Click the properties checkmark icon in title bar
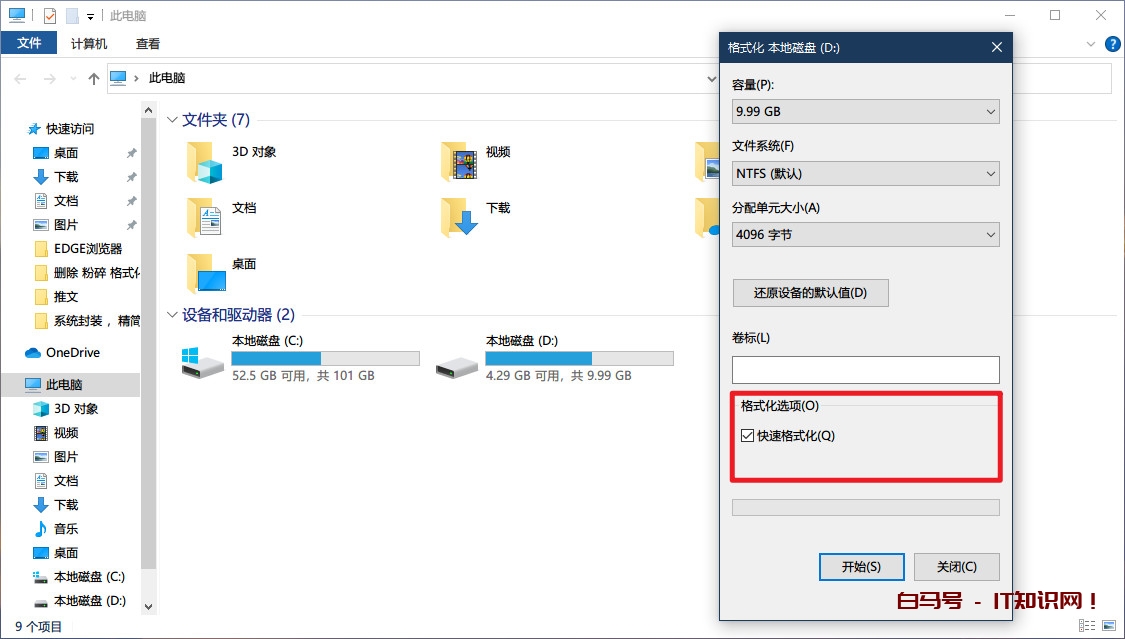The height and width of the screenshot is (639, 1125). coord(50,15)
